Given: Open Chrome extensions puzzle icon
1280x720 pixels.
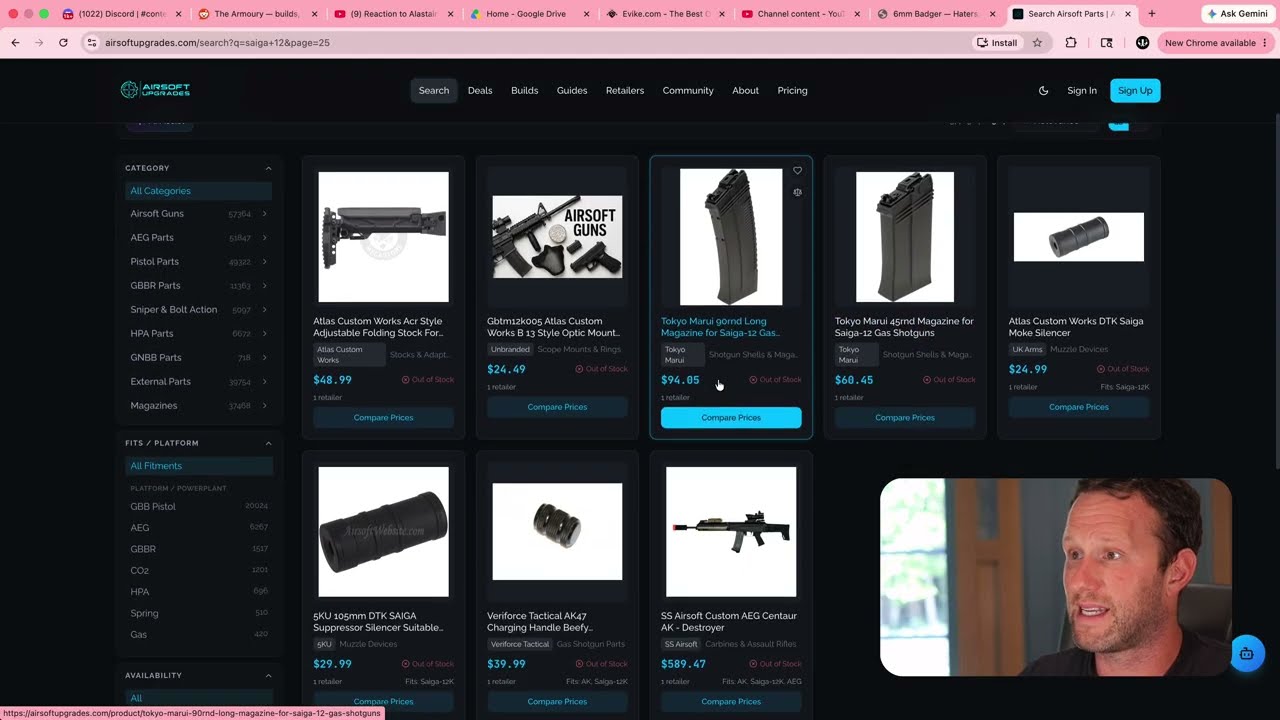Looking at the screenshot, I should [1071, 43].
